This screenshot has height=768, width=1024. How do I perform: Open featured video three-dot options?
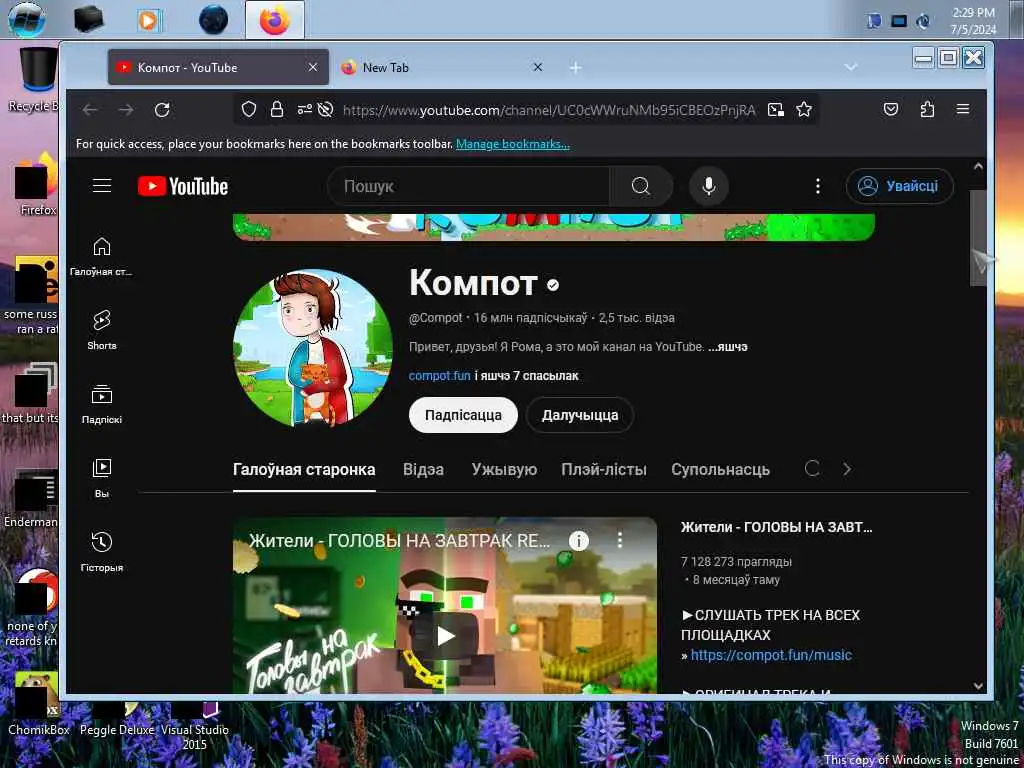click(x=619, y=539)
